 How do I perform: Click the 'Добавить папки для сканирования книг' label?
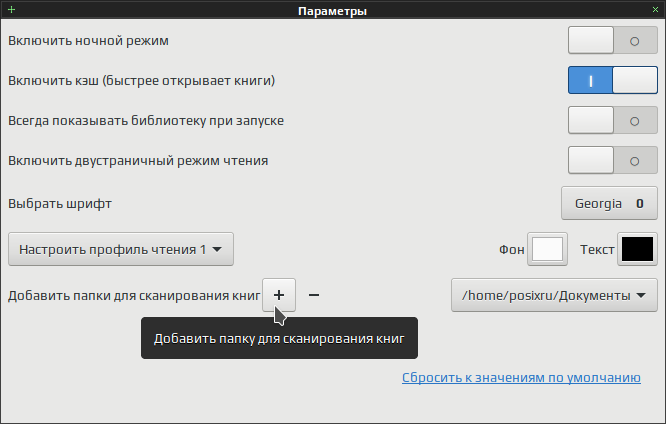tap(134, 295)
